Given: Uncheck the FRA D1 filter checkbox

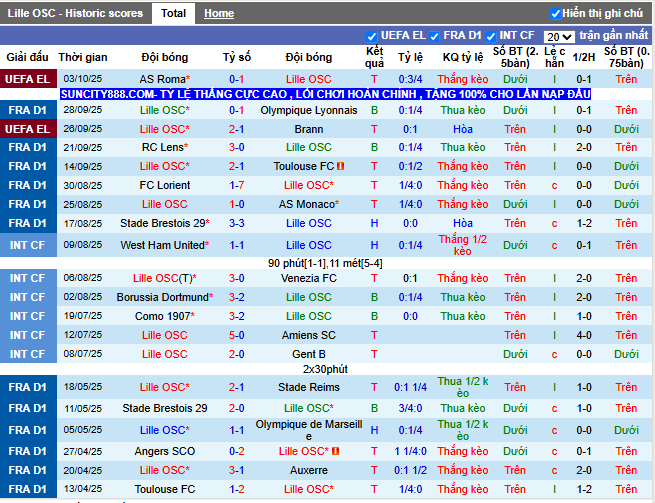Looking at the screenshot, I should 434,36.
